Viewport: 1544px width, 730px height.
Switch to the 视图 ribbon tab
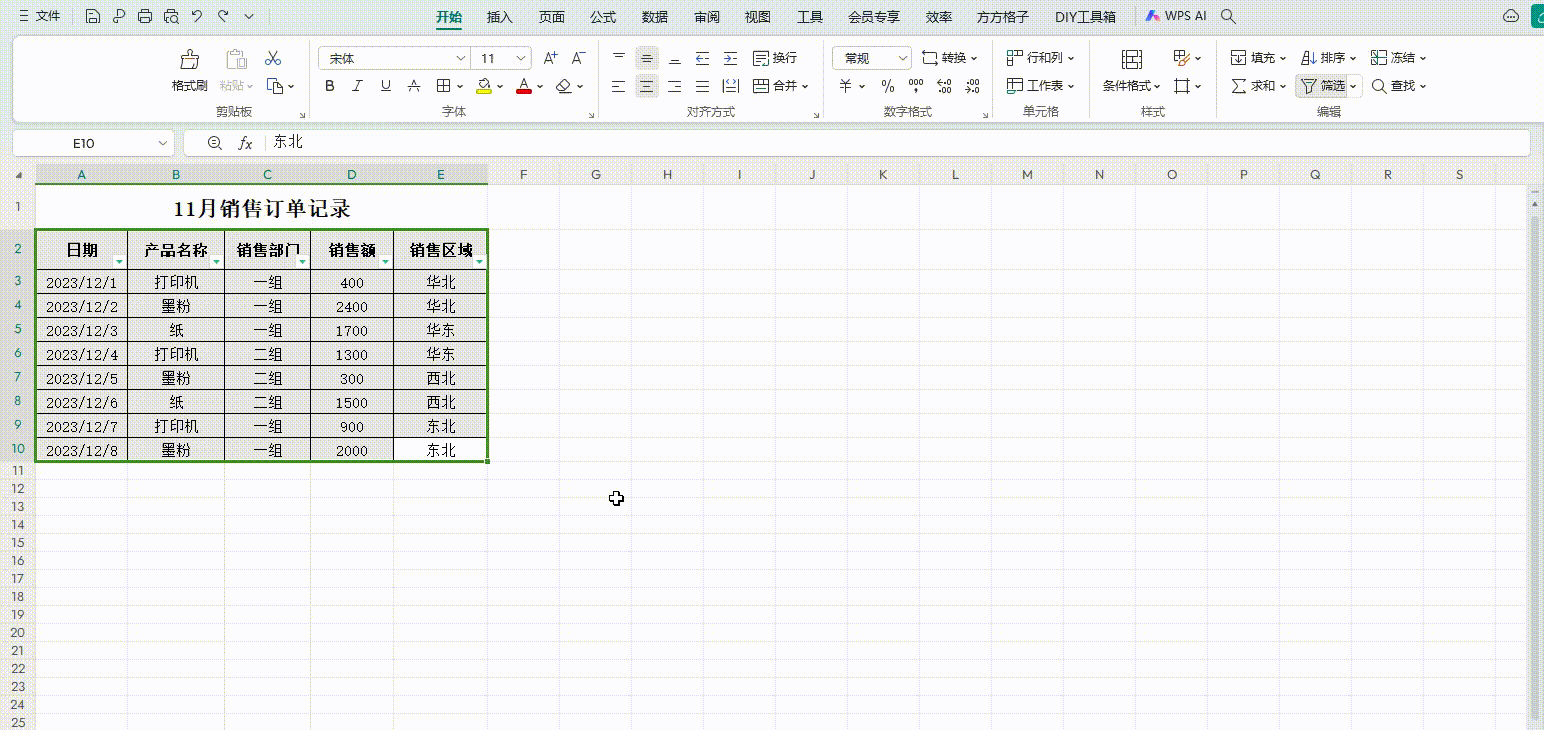click(x=758, y=17)
